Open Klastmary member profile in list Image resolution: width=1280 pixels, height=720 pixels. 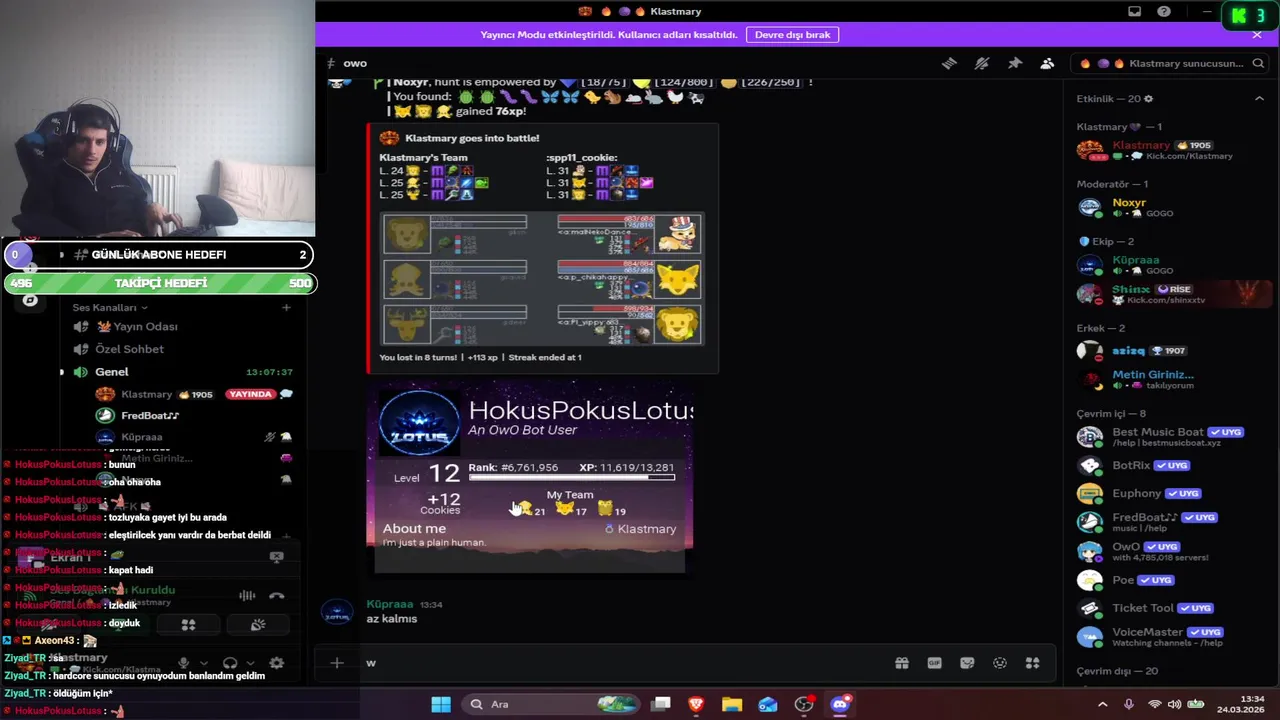click(x=1170, y=150)
